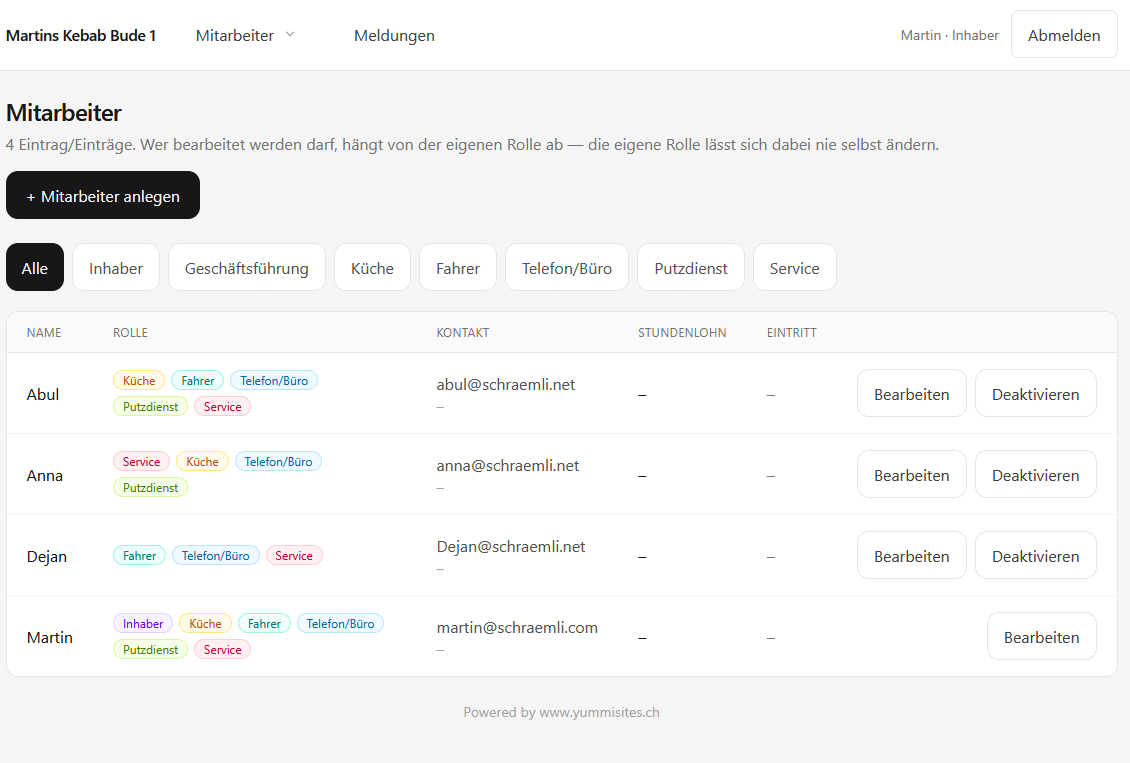
Task: Click the name Abul in the table
Action: tap(43, 394)
